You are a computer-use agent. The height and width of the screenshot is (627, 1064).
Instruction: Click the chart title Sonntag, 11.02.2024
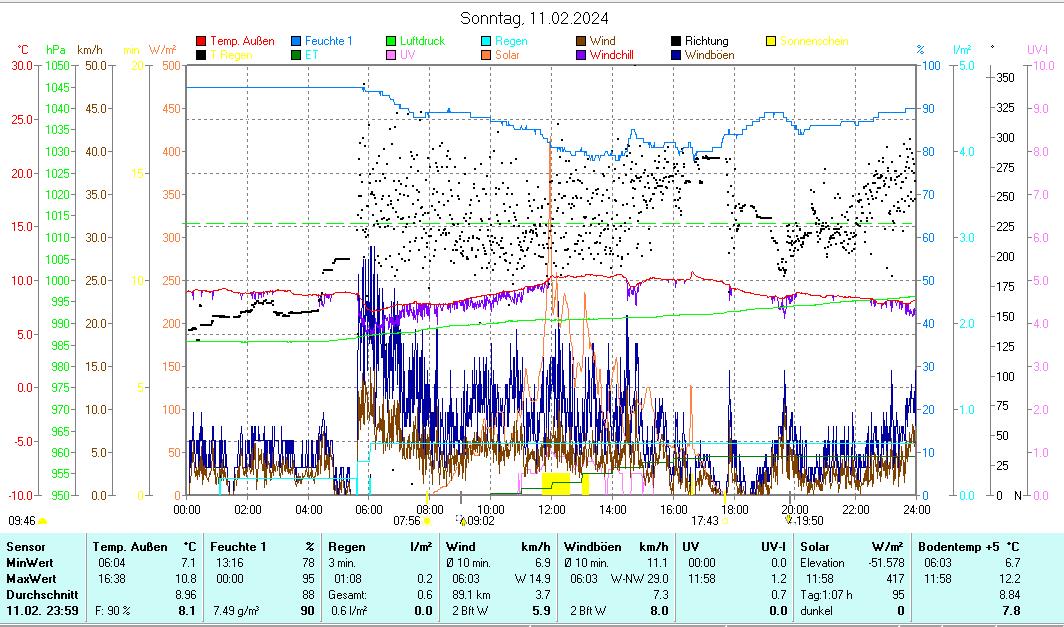tap(534, 18)
